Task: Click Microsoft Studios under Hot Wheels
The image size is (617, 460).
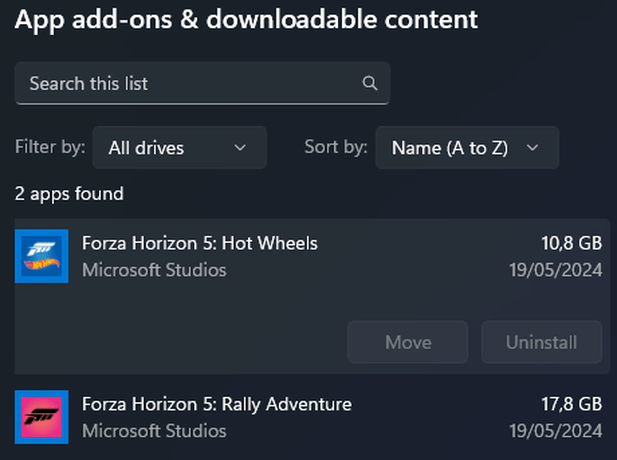Action: 154,270
